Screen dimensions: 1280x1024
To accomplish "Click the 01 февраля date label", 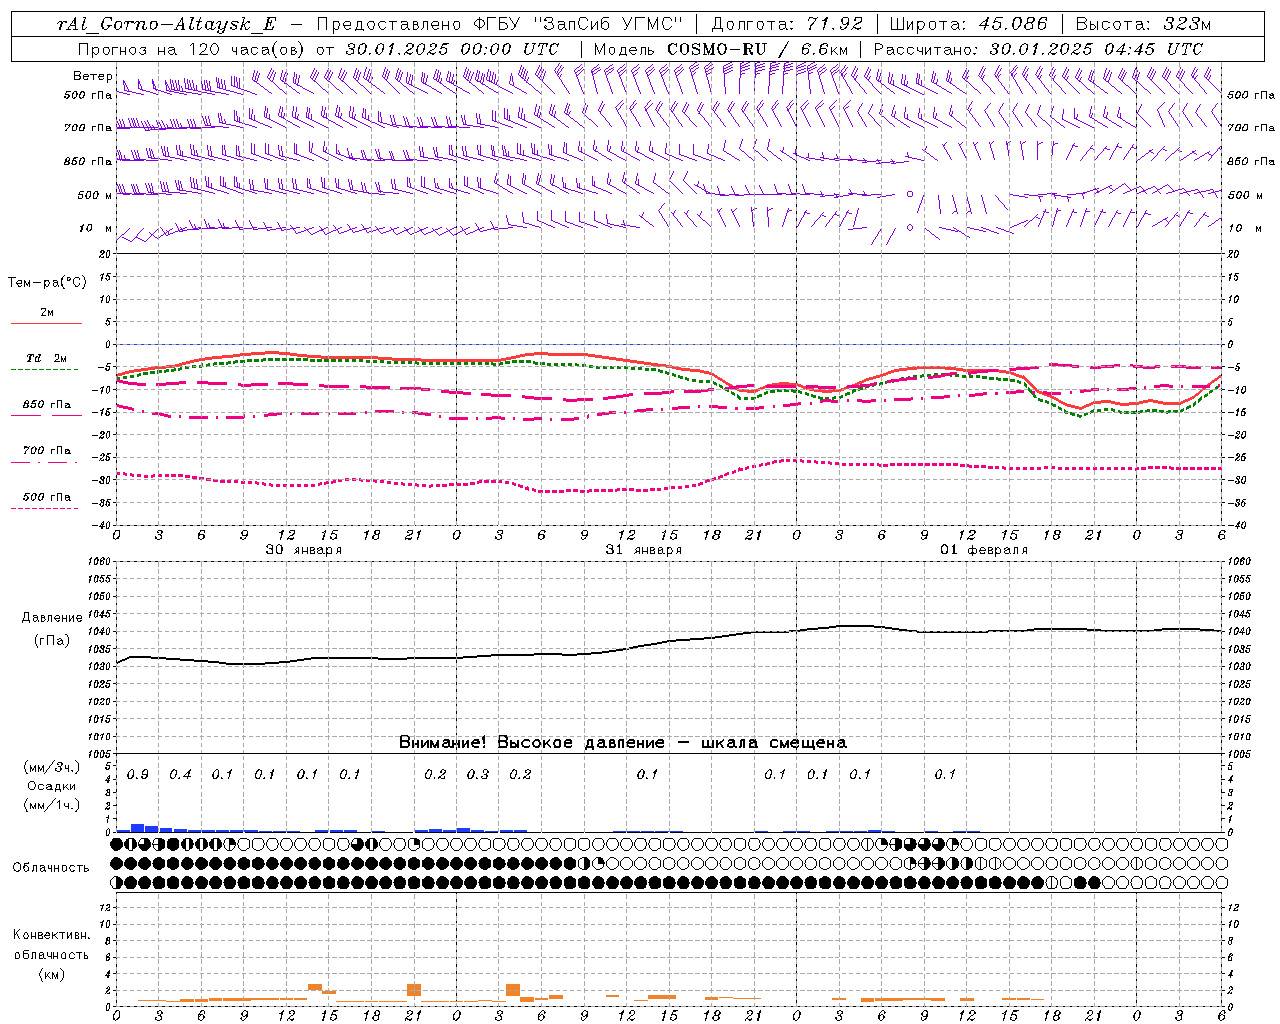I will pyautogui.click(x=983, y=550).
